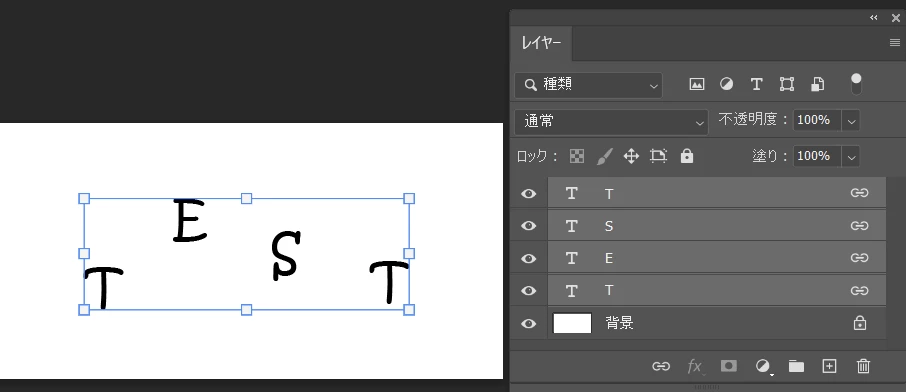This screenshot has width=906, height=392.
Task: Click the 不透明度 100% input field
Action: (817, 120)
